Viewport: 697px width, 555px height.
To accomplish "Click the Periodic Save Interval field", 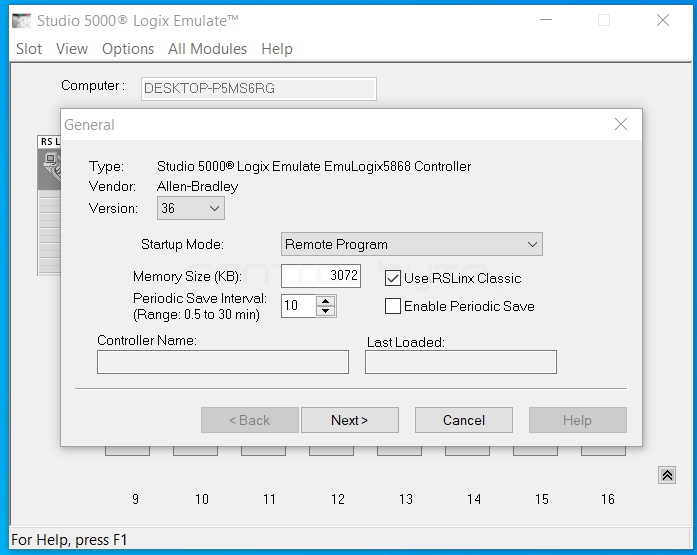I will [x=299, y=306].
